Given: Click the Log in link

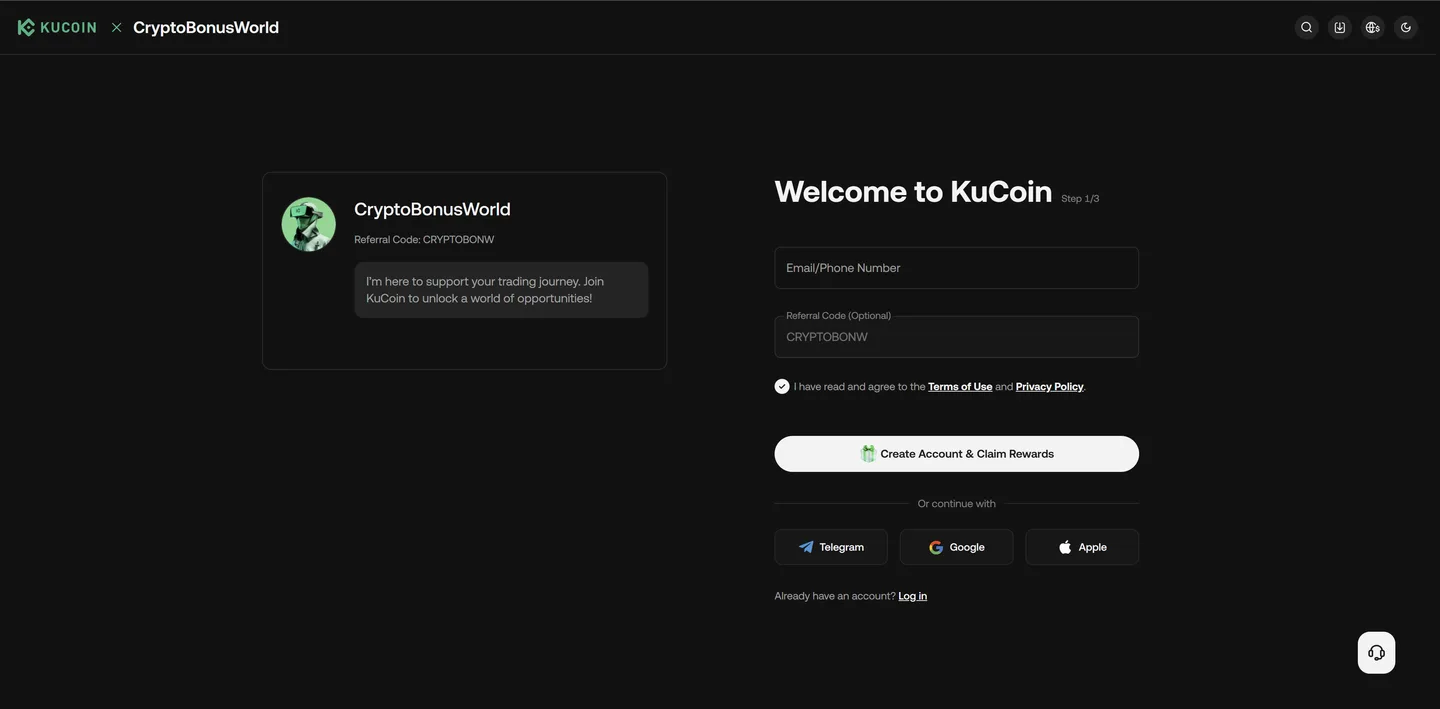Looking at the screenshot, I should 912,596.
